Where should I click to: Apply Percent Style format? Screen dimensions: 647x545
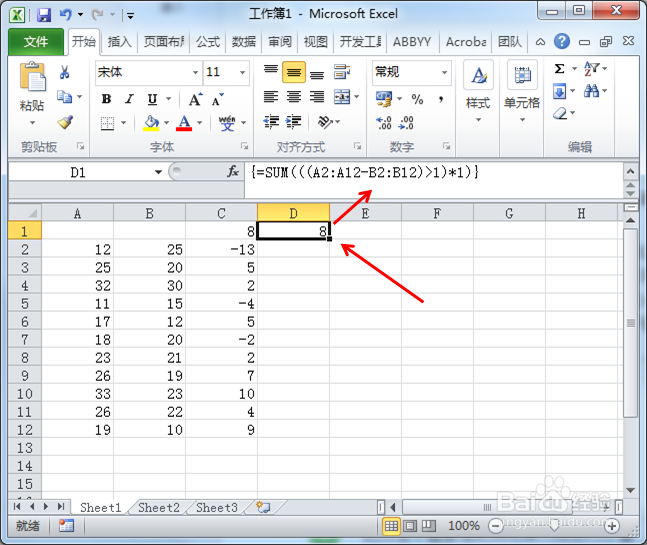click(x=417, y=99)
